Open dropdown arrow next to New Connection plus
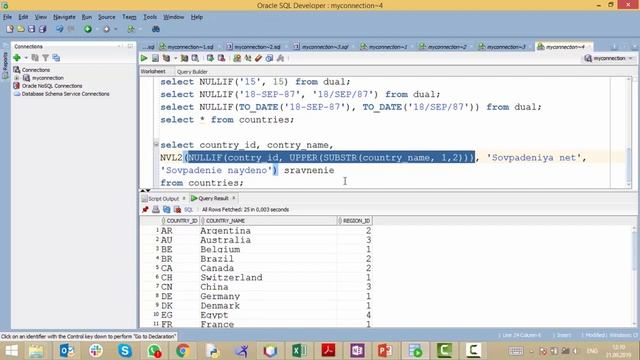The width and height of the screenshot is (640, 360). (26, 58)
